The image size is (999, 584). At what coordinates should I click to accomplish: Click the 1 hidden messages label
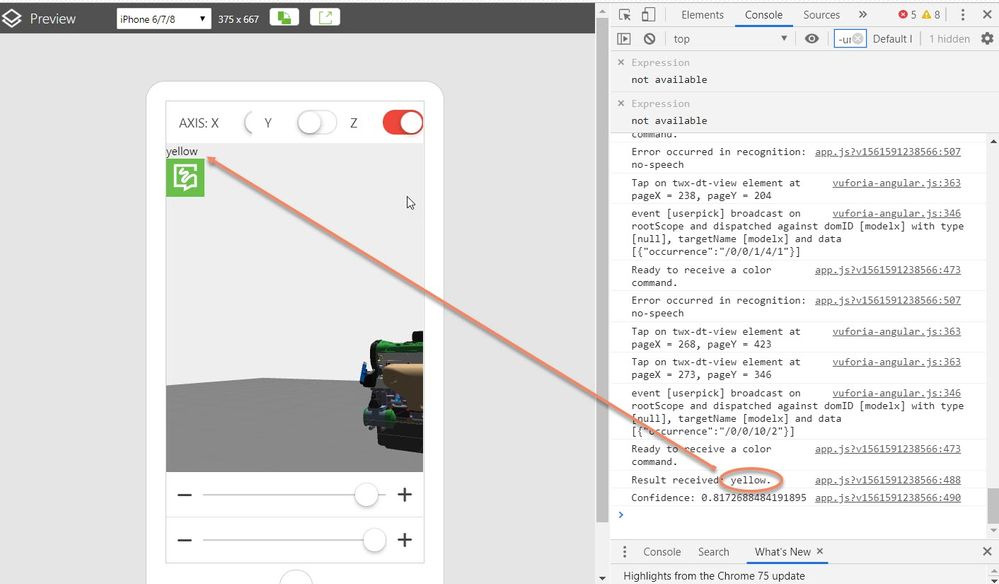949,39
